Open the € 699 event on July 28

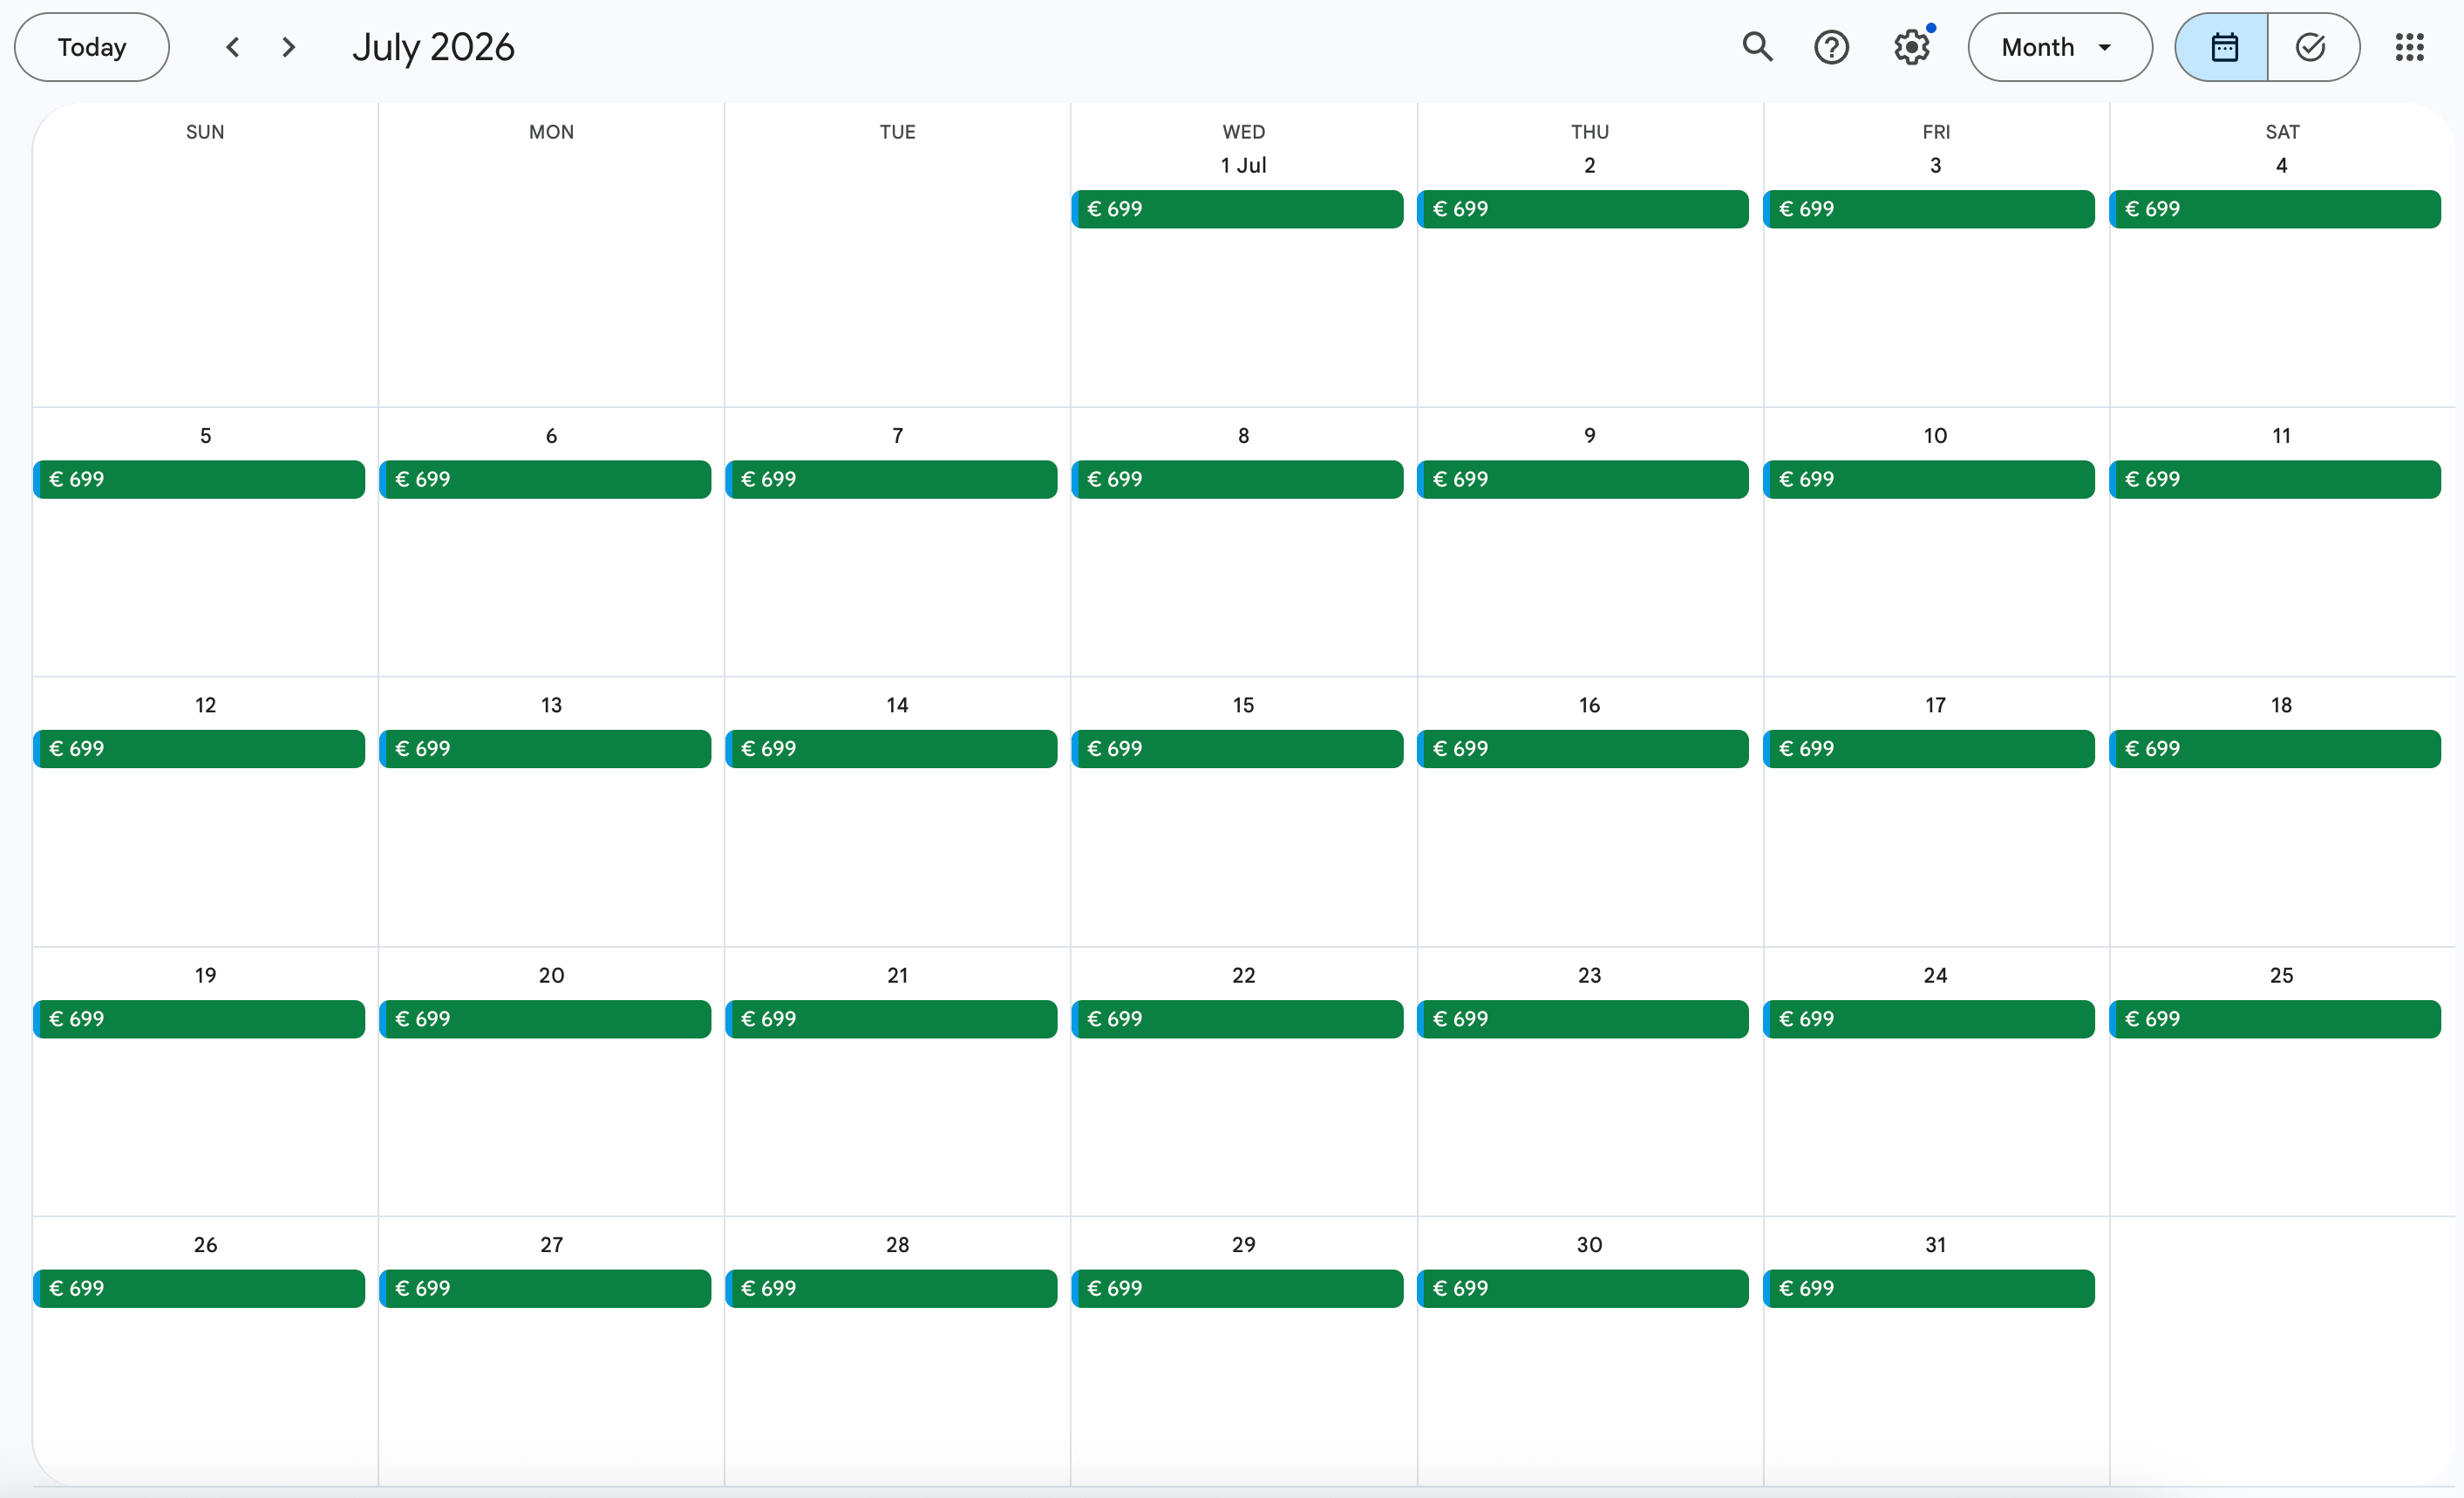click(891, 1289)
